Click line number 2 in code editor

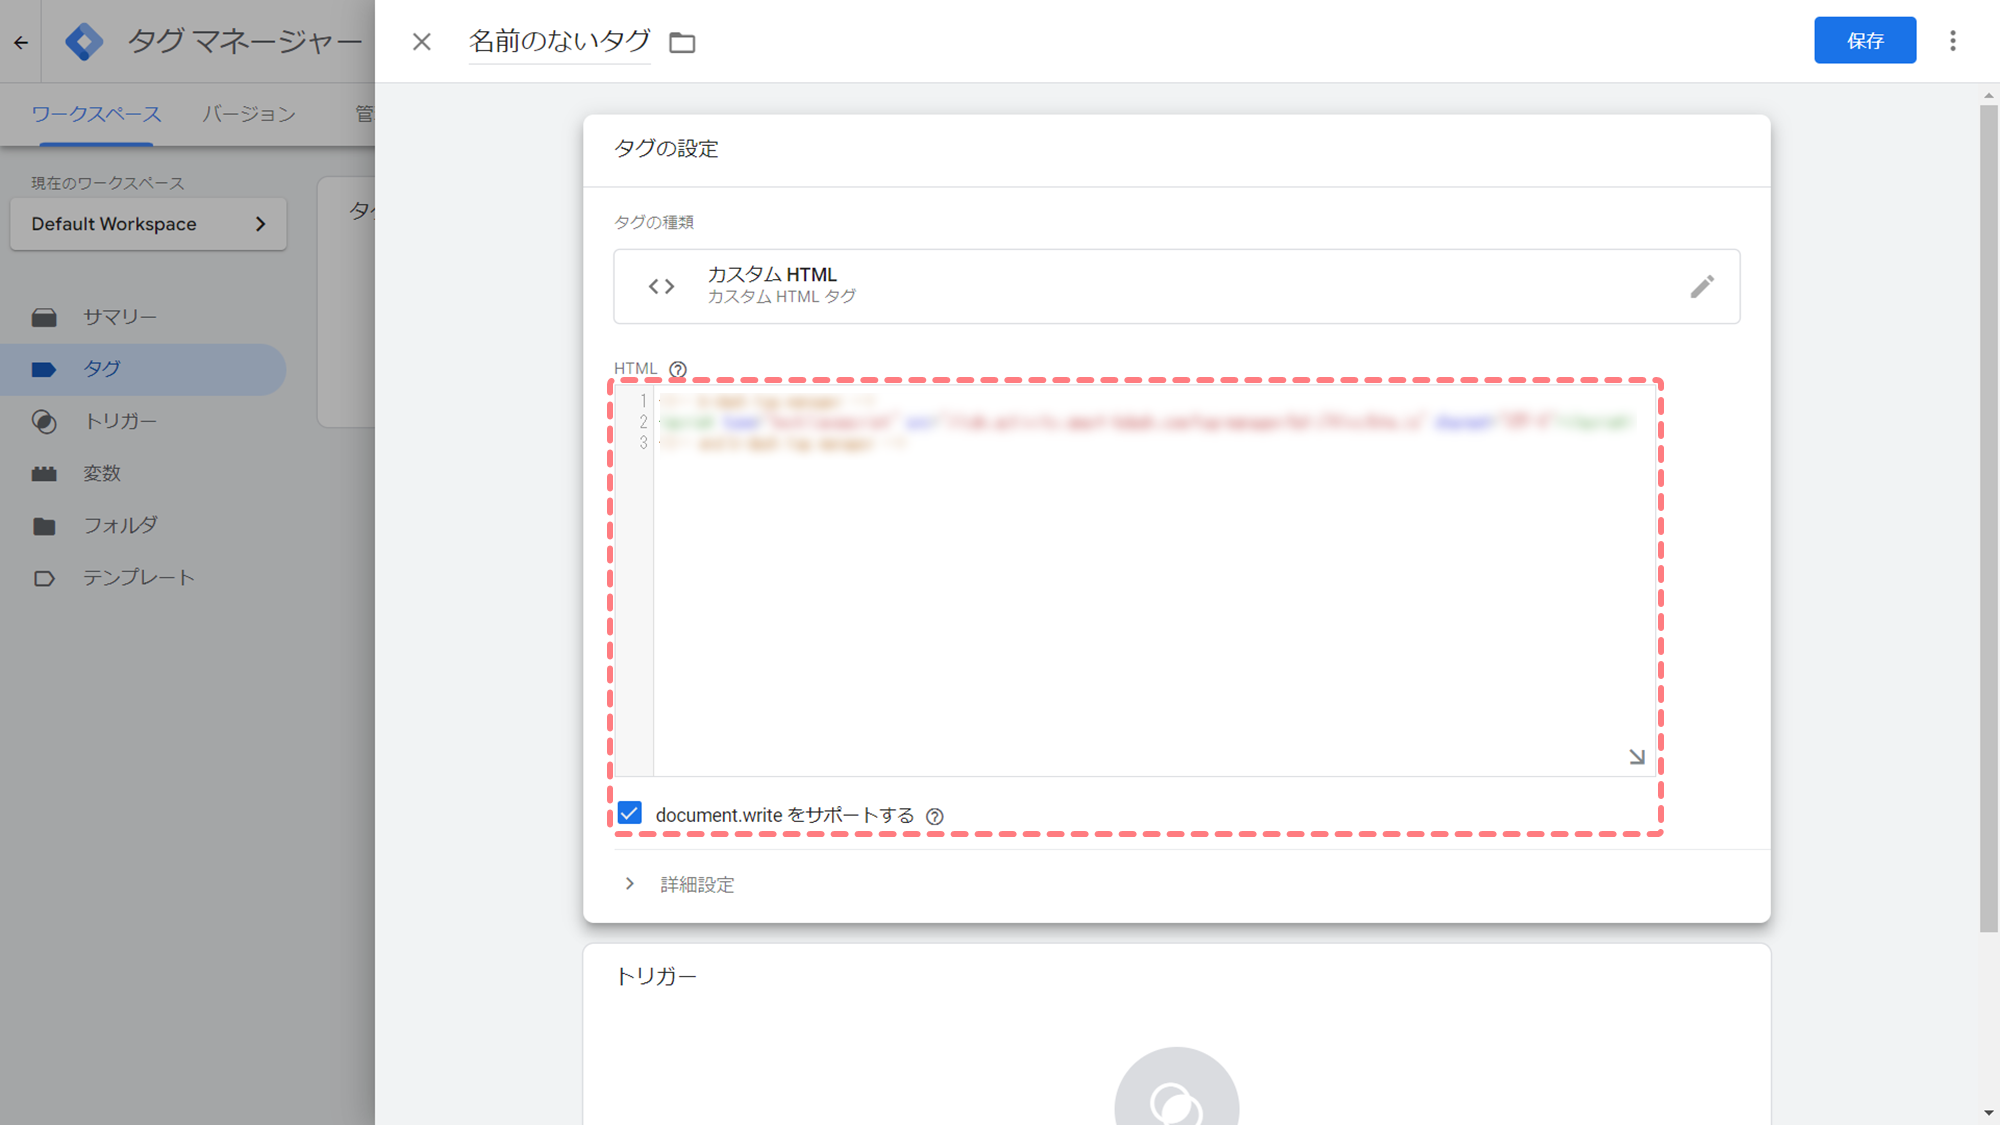click(x=643, y=422)
